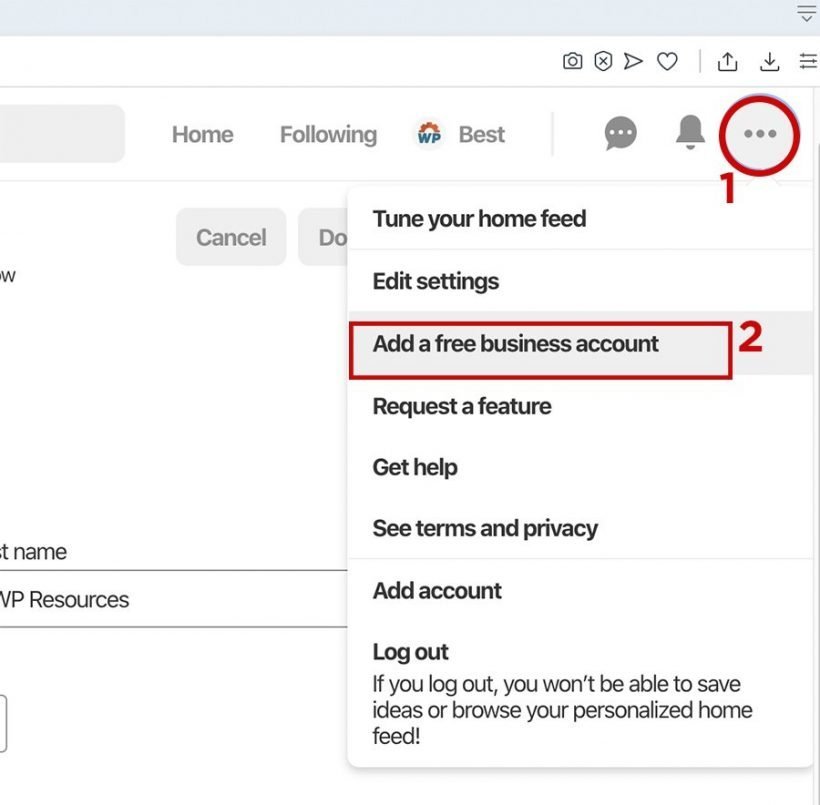Select Add a free business account
The image size is (820, 805).
[579, 344]
